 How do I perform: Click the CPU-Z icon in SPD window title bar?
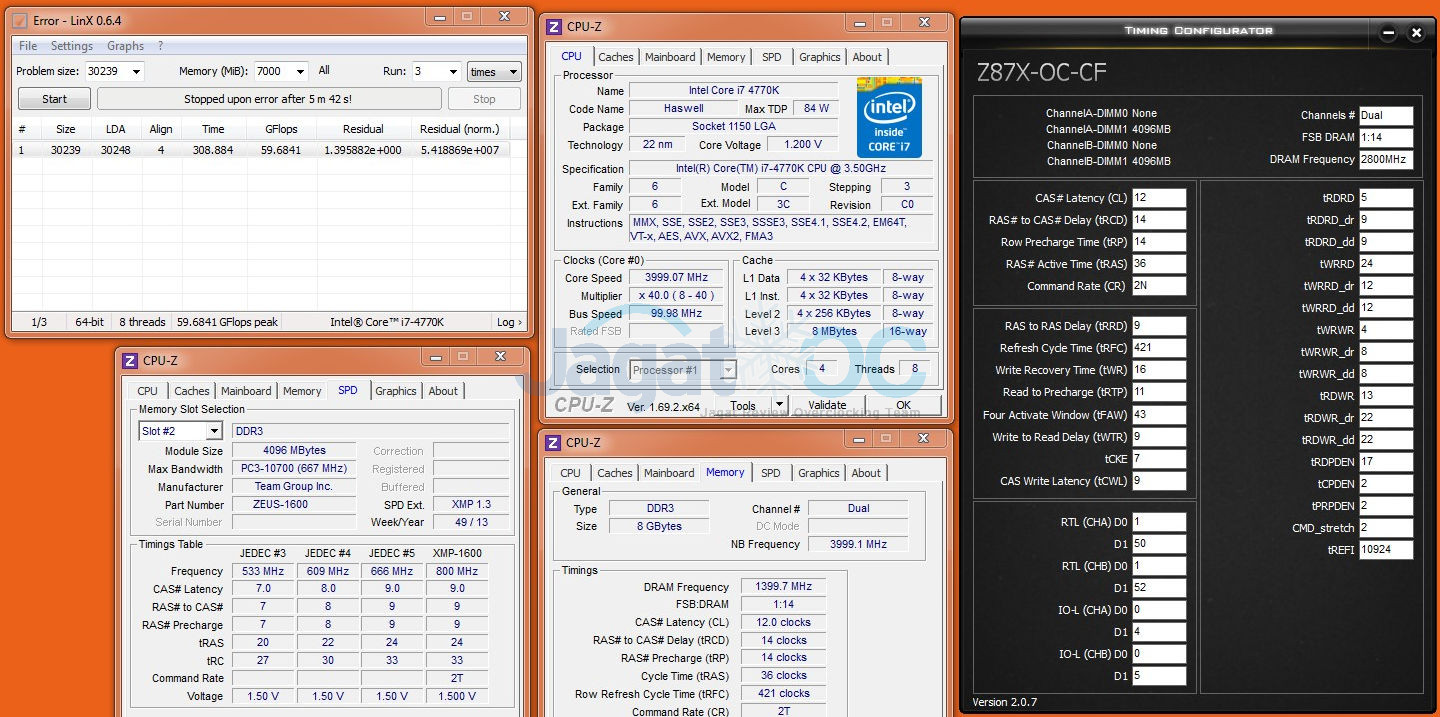pos(129,361)
